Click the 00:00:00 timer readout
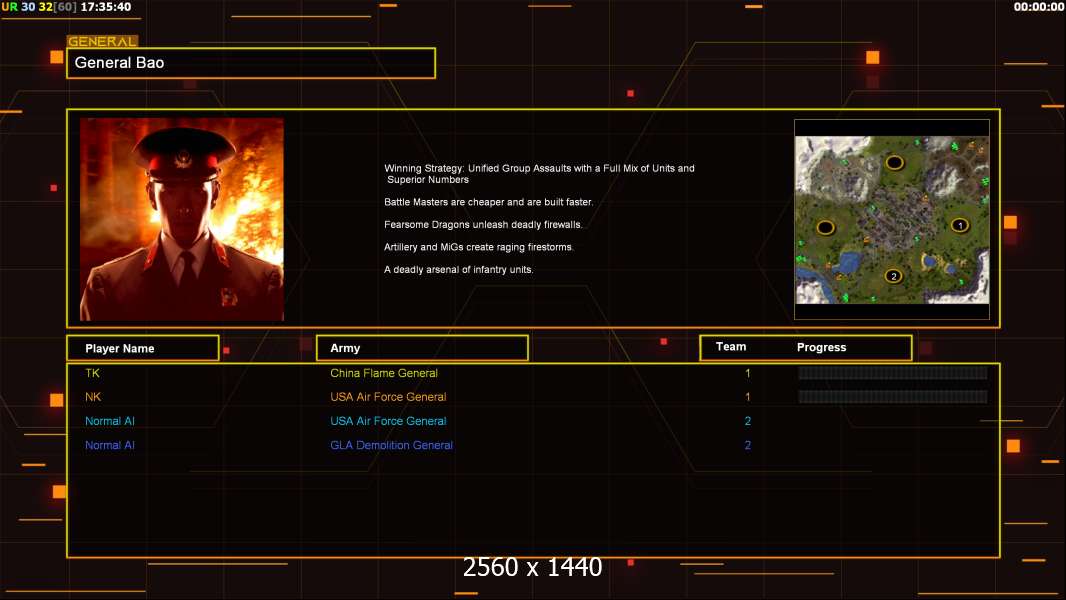1066x600 pixels. pos(1039,7)
